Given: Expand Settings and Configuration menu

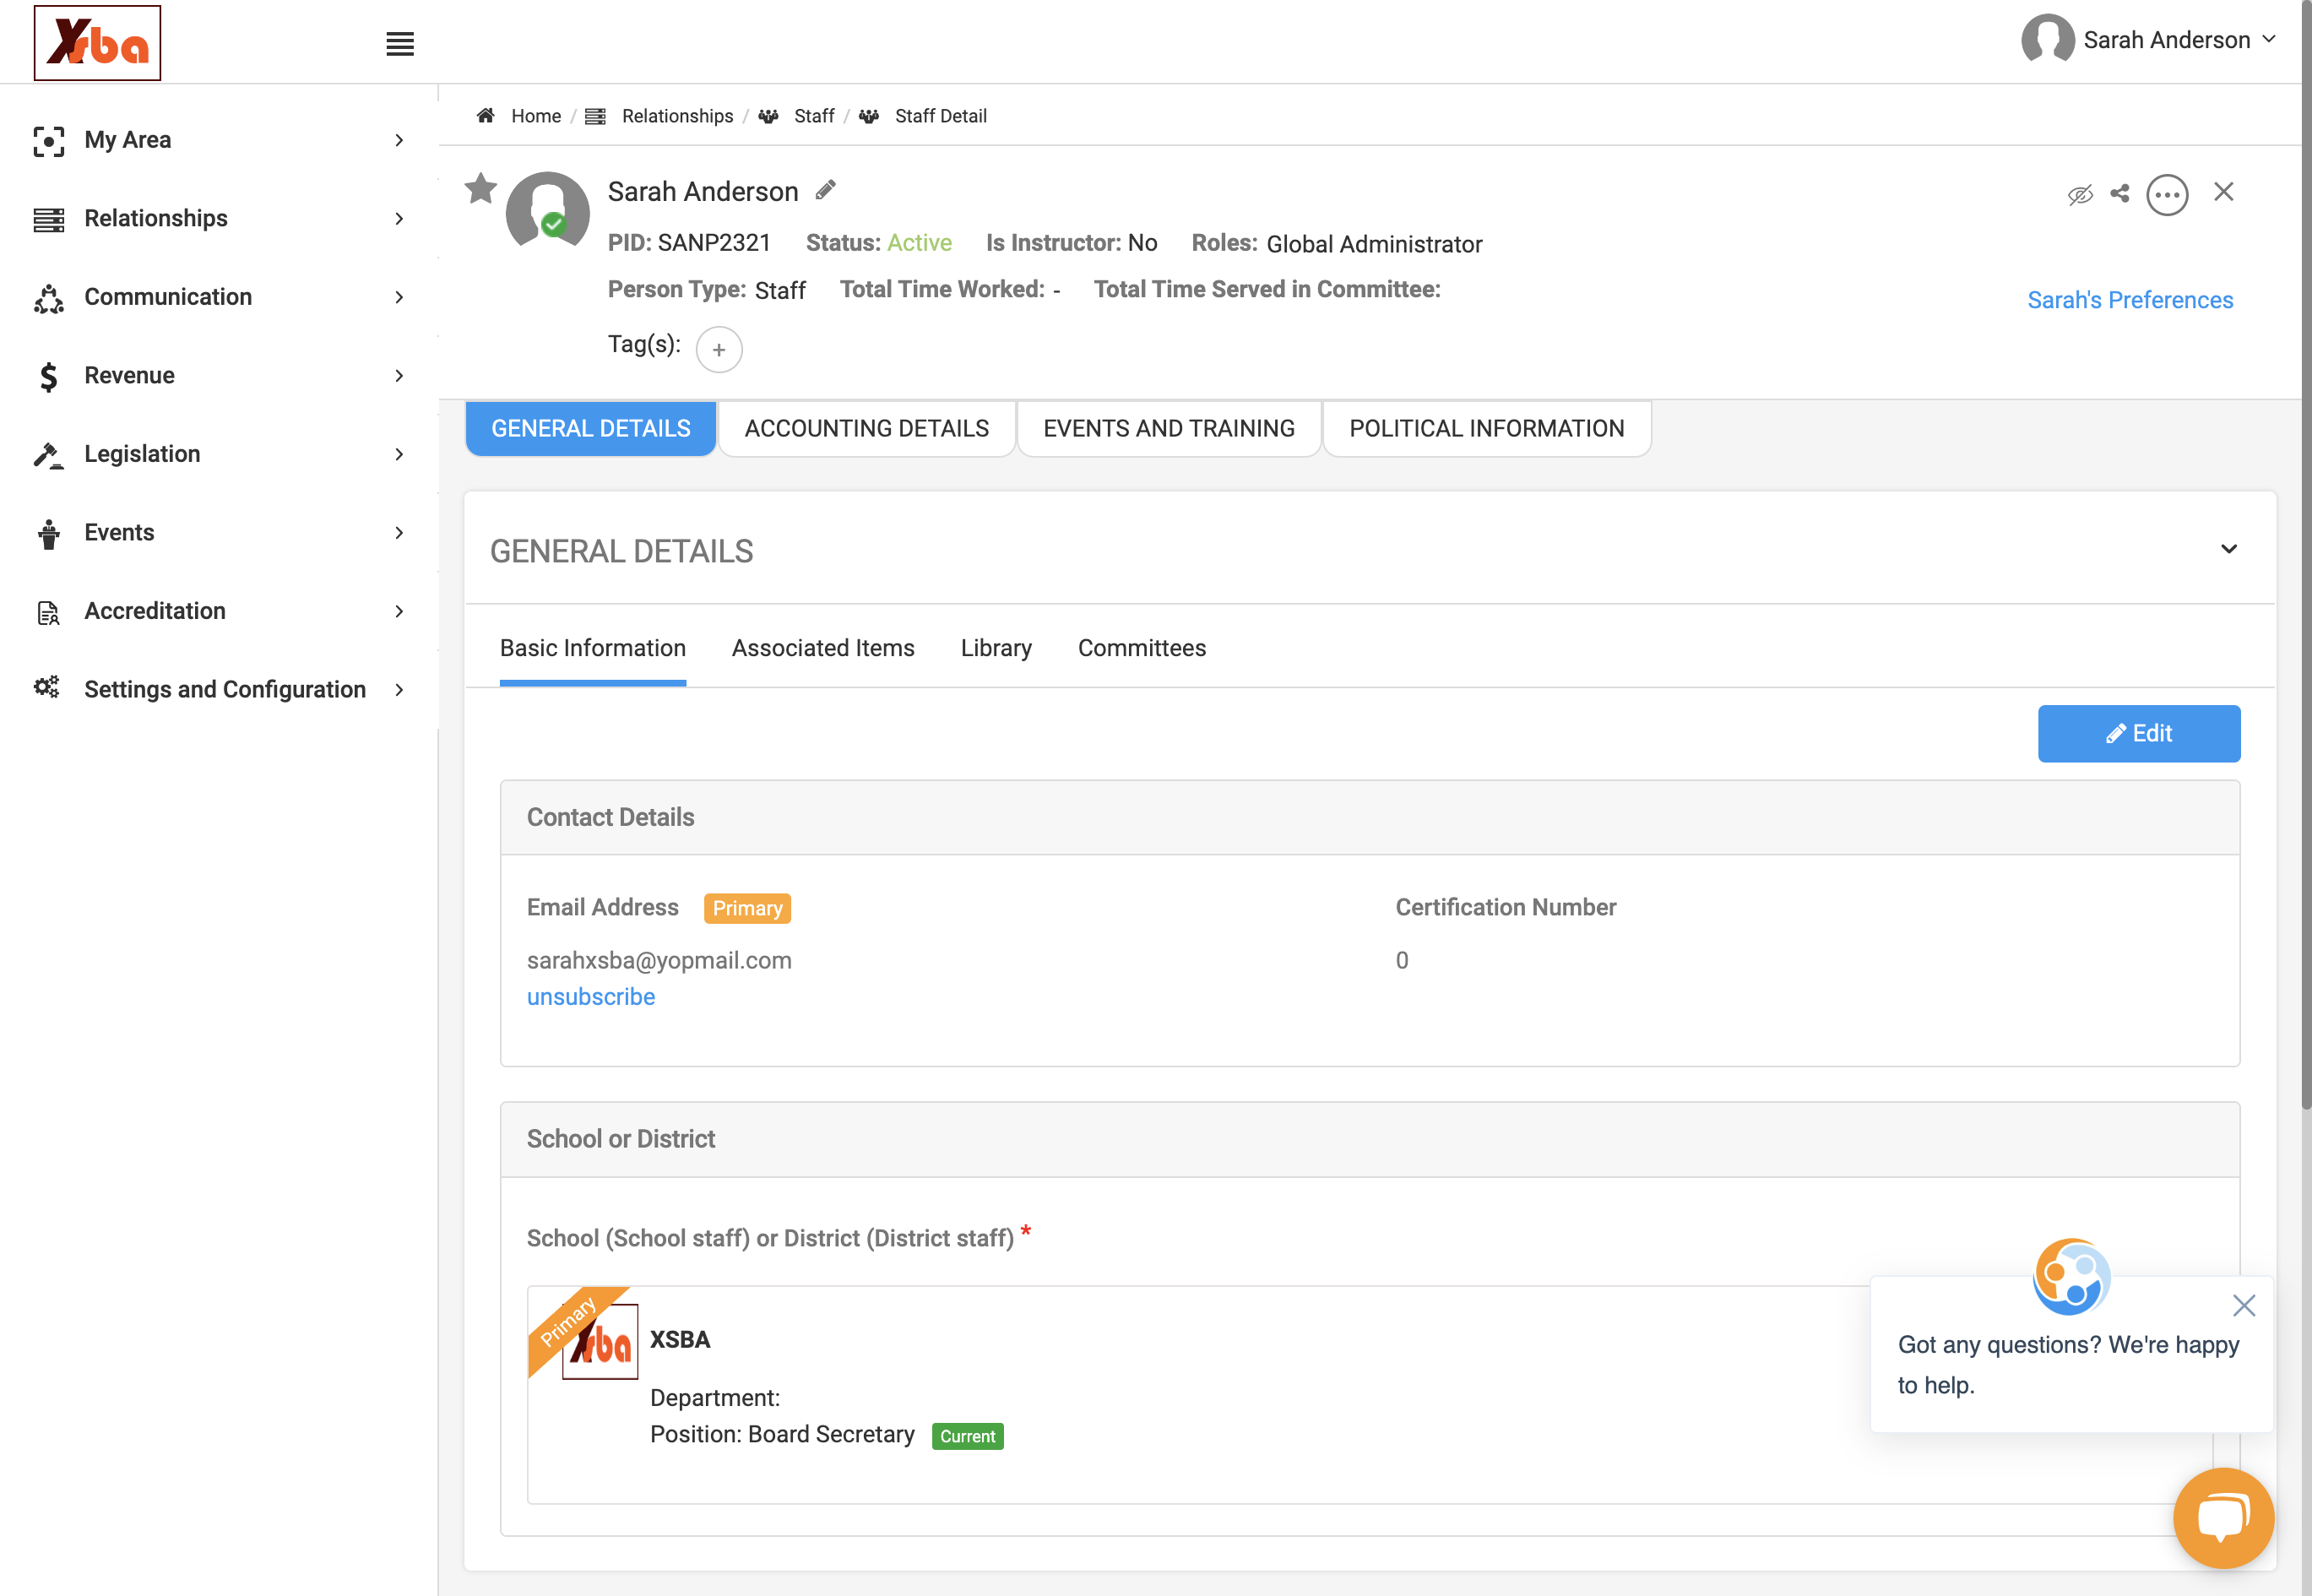Looking at the screenshot, I should click(x=220, y=689).
